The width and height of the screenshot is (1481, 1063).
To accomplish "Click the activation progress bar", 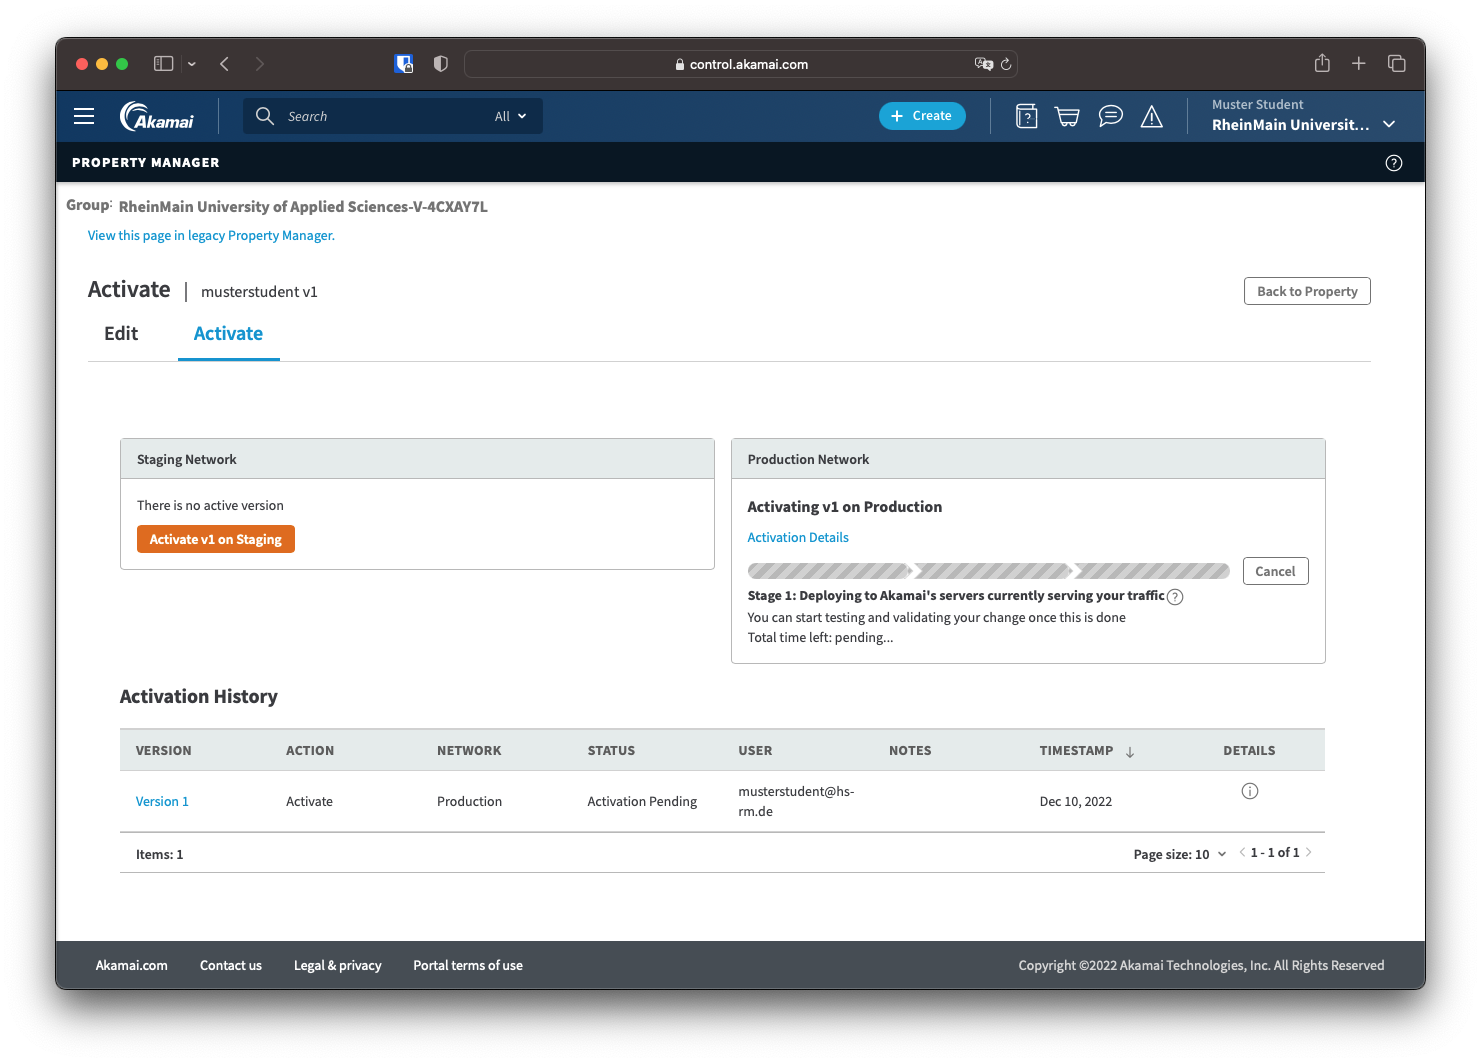I will coord(989,571).
